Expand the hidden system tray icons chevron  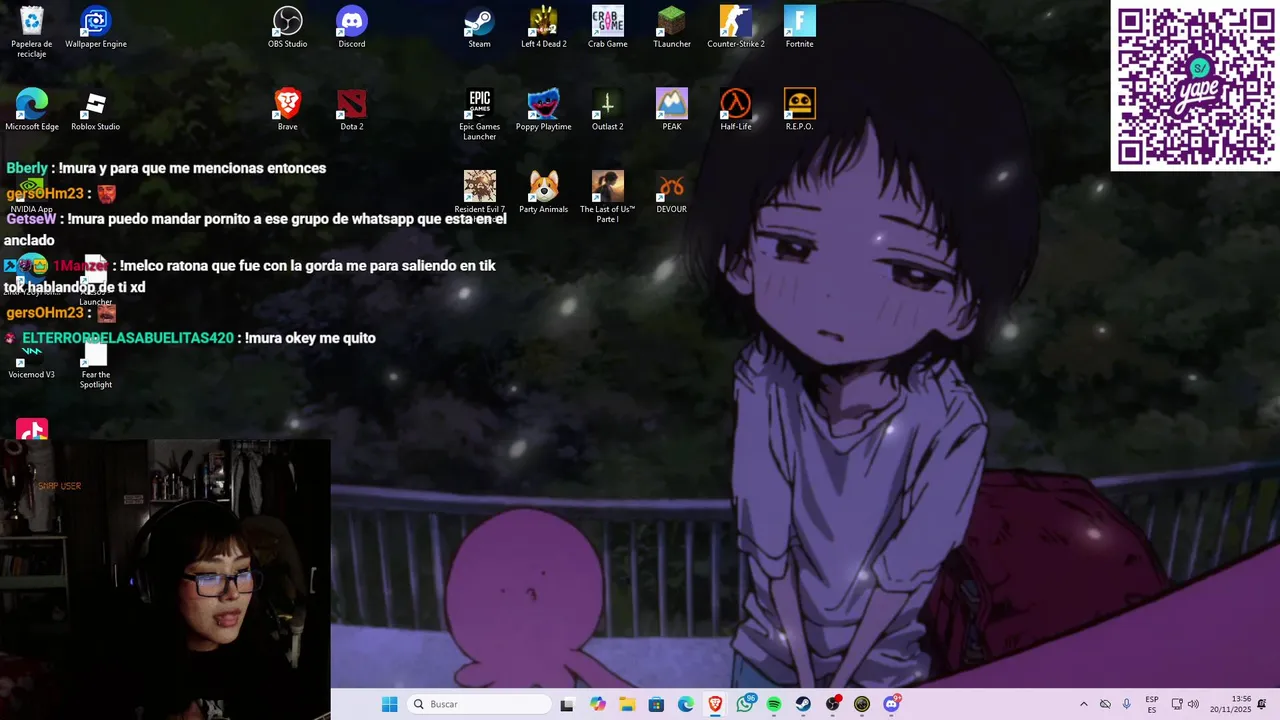pyautogui.click(x=1083, y=704)
